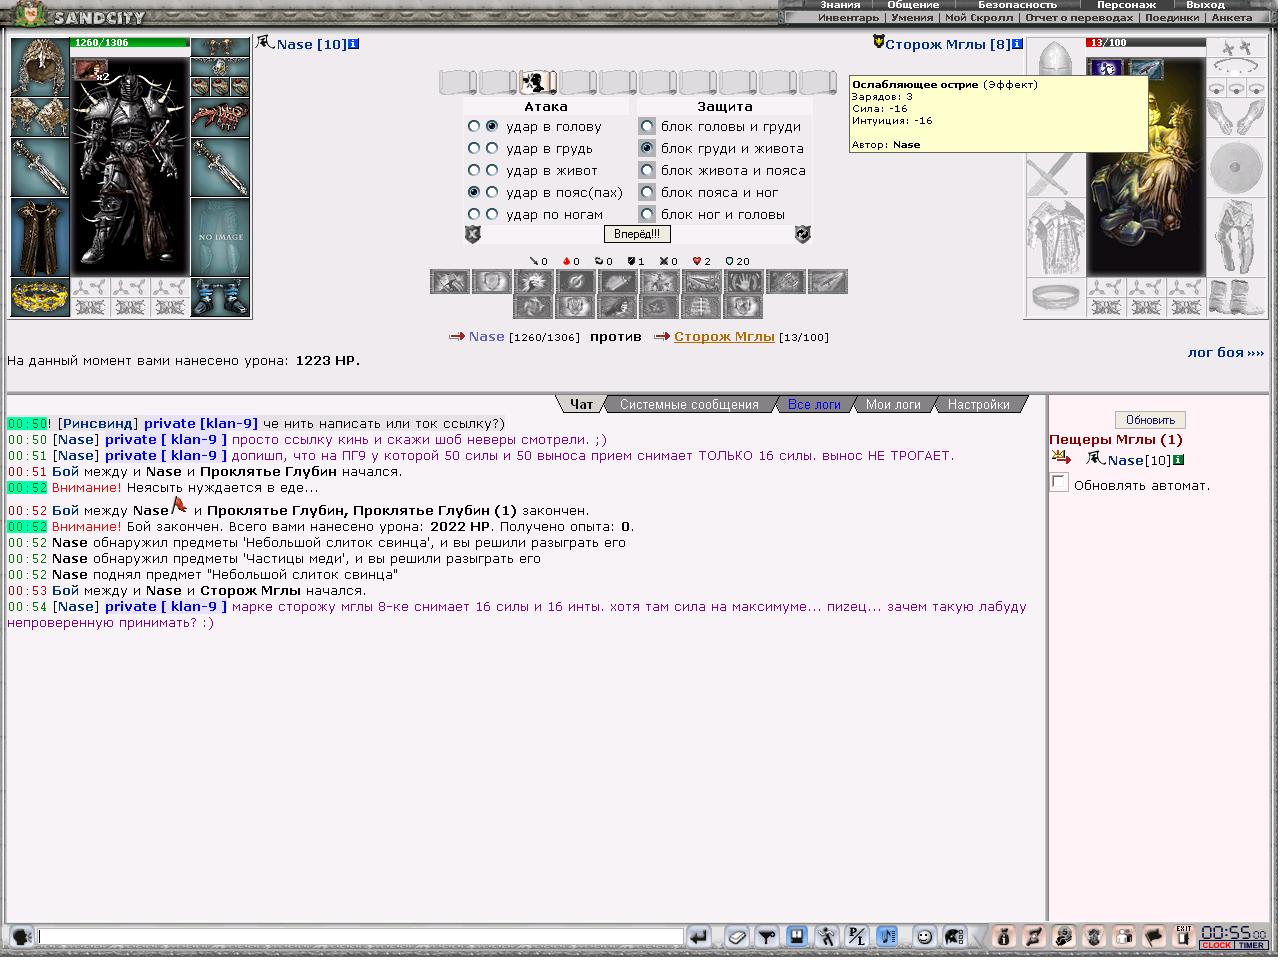This screenshot has height=960, width=1280.
Task: Click Nase's red gloves slot
Action: click(220, 117)
